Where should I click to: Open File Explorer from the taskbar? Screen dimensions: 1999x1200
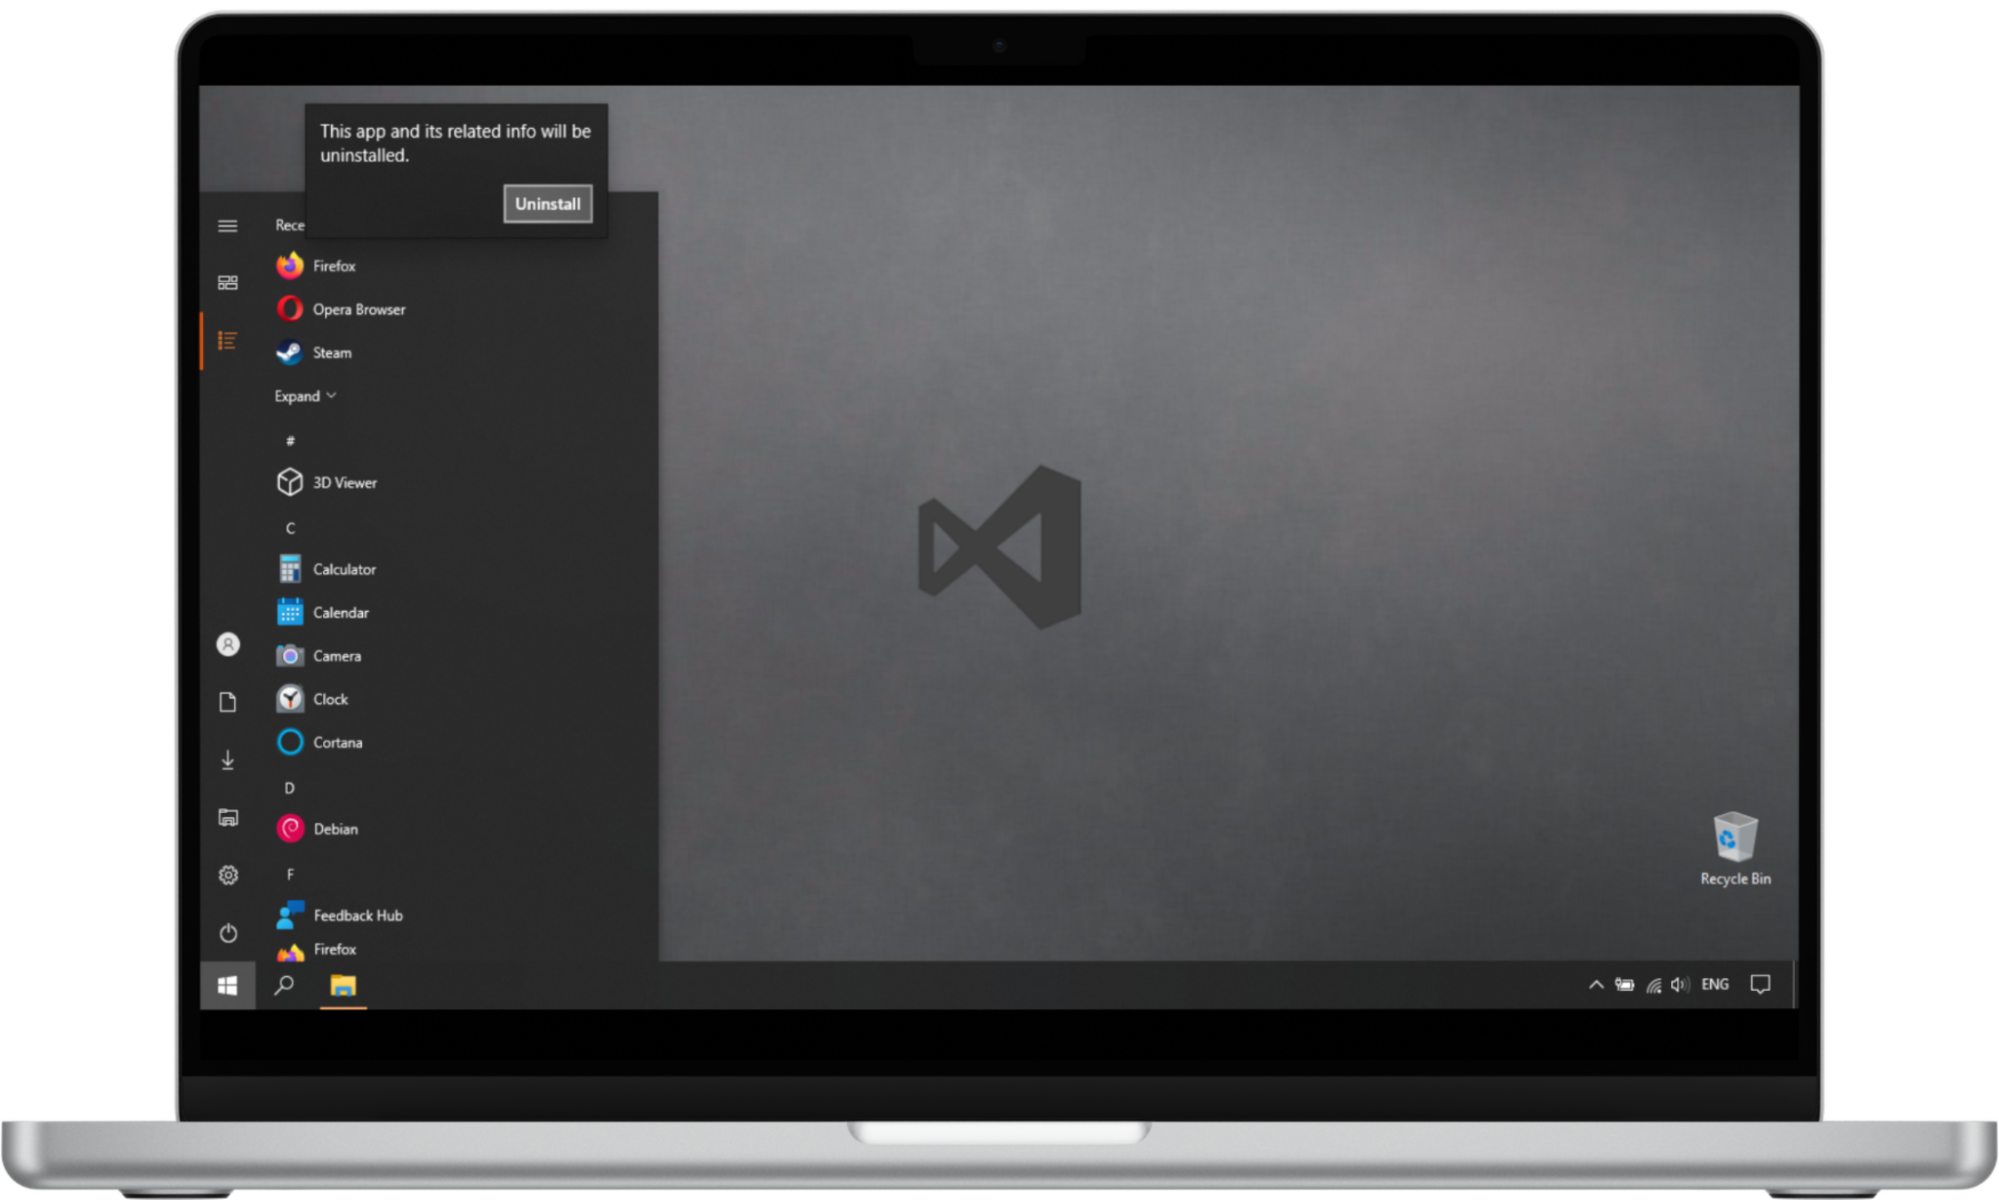pyautogui.click(x=343, y=986)
